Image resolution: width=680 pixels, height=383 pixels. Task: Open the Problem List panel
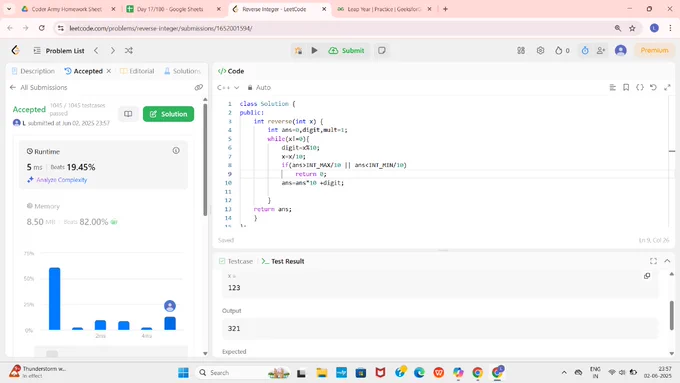59,51
